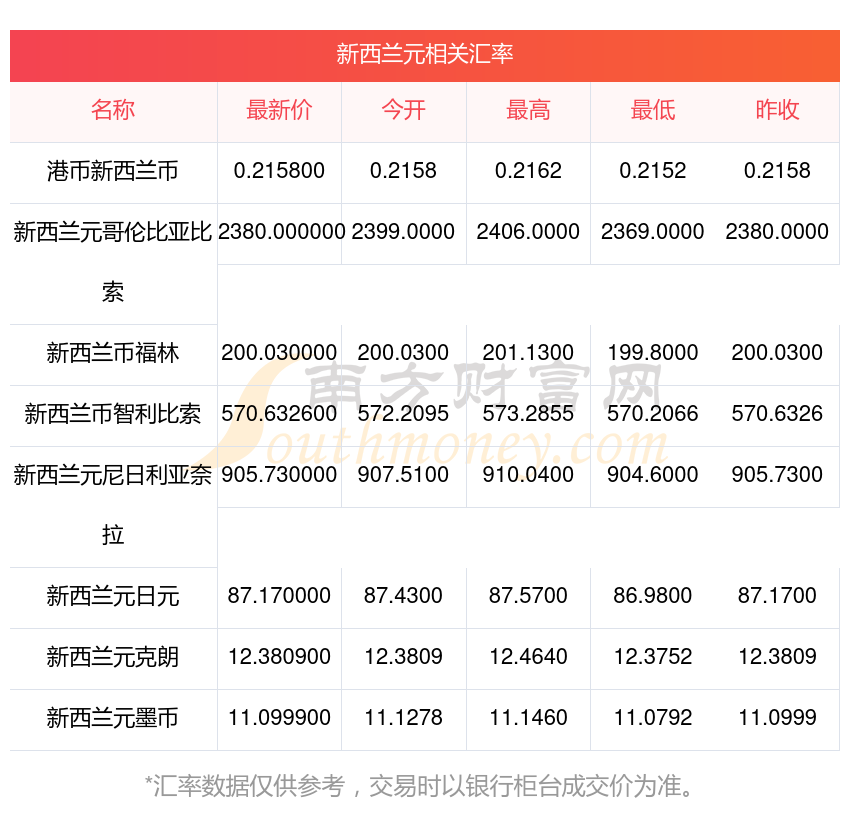The width and height of the screenshot is (850, 817).
Task: Click latest price 200.030000
Action: [279, 353]
